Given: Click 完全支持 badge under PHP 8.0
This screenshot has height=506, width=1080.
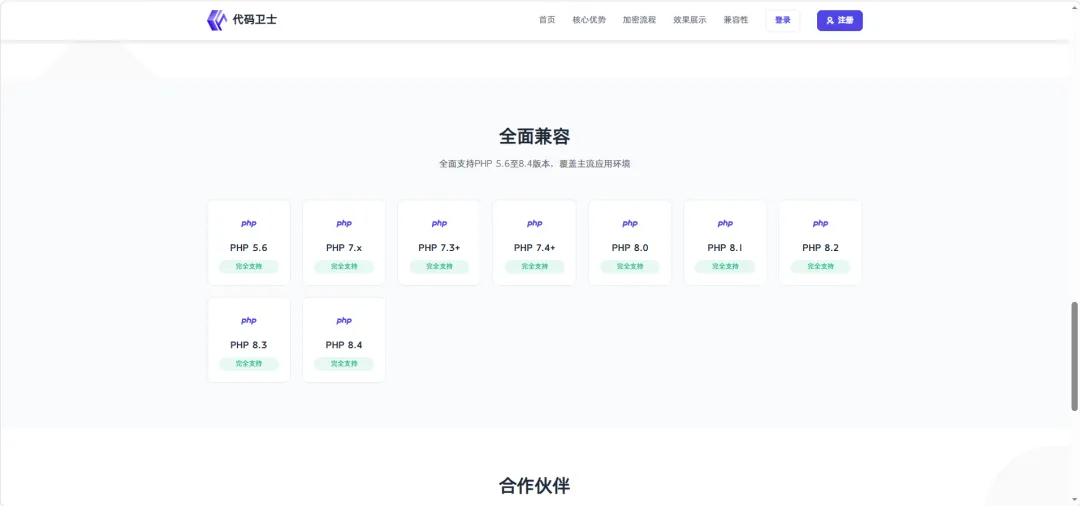Looking at the screenshot, I should coord(630,266).
